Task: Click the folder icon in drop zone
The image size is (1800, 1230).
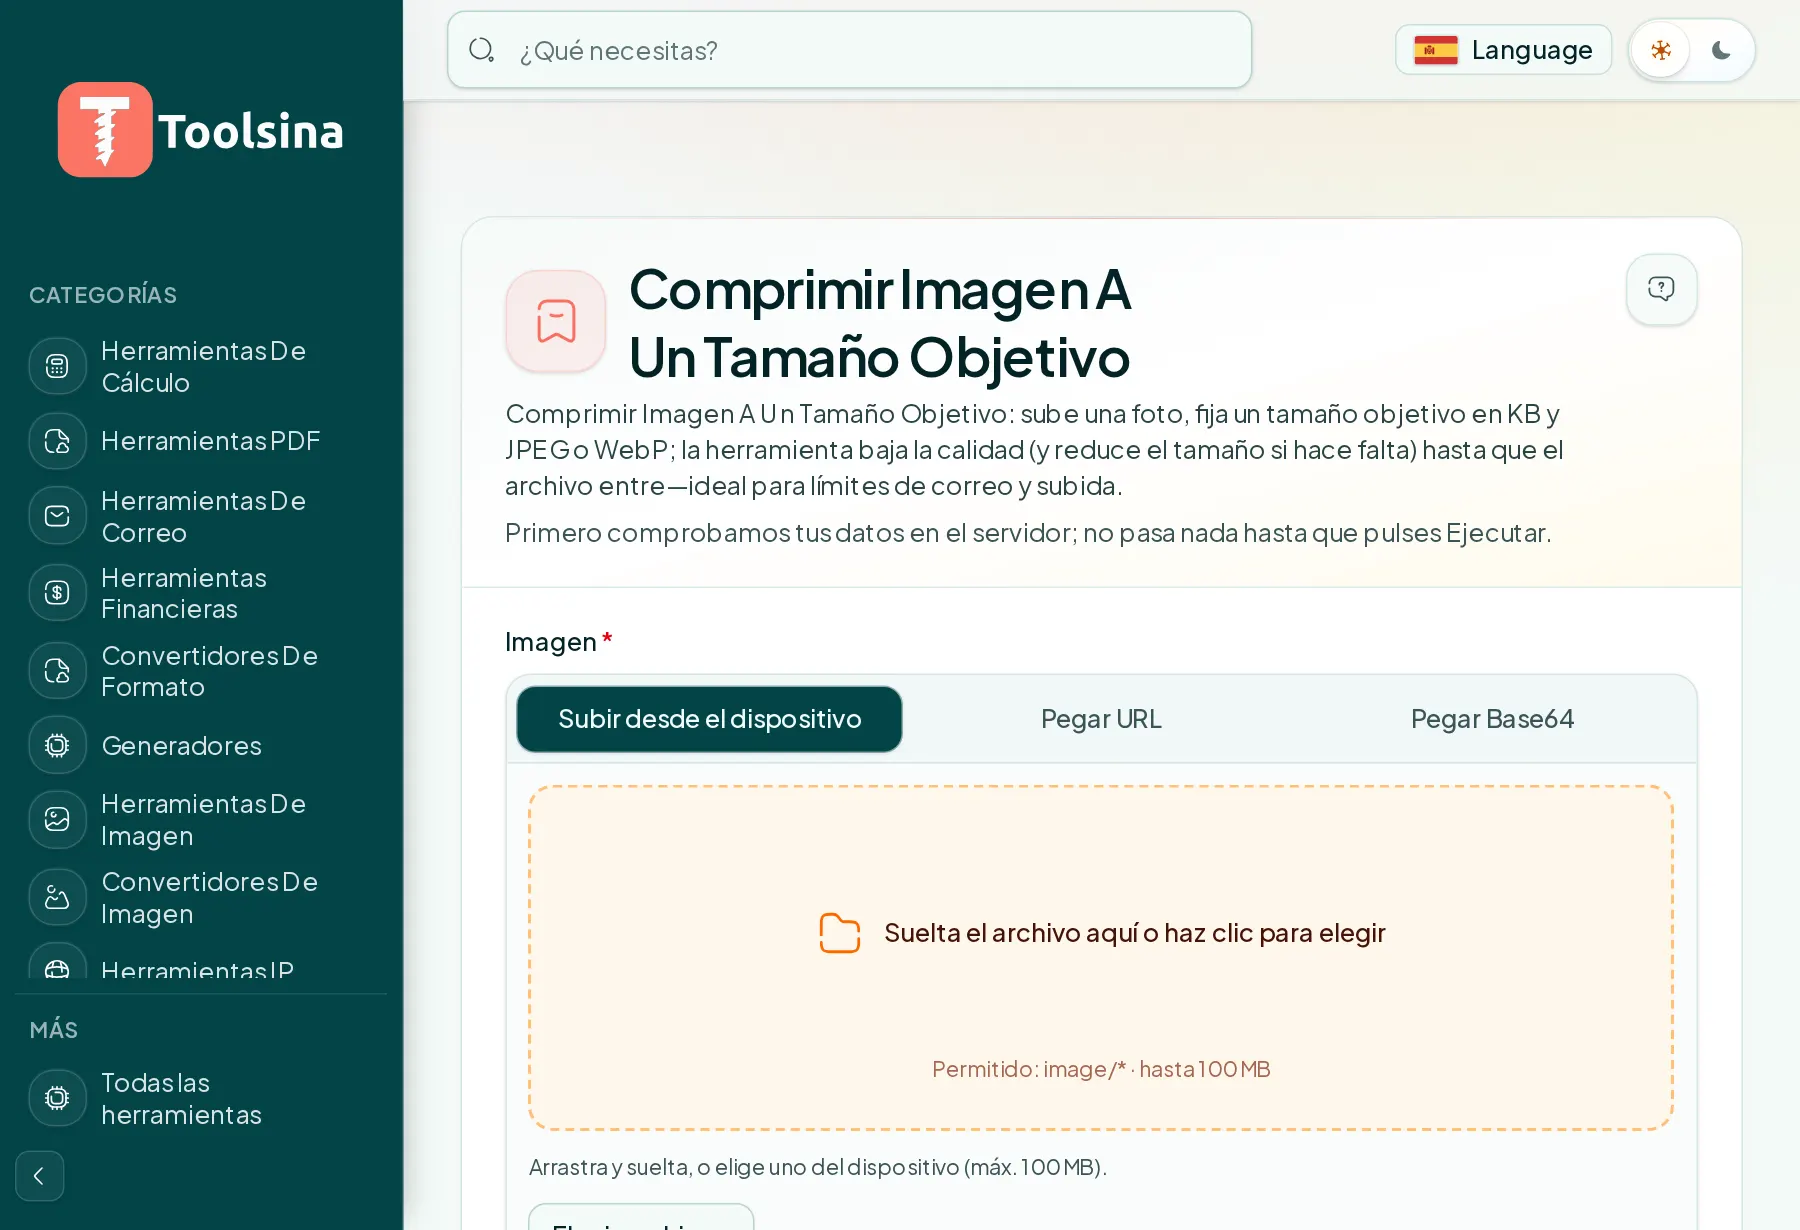Action: 840,933
